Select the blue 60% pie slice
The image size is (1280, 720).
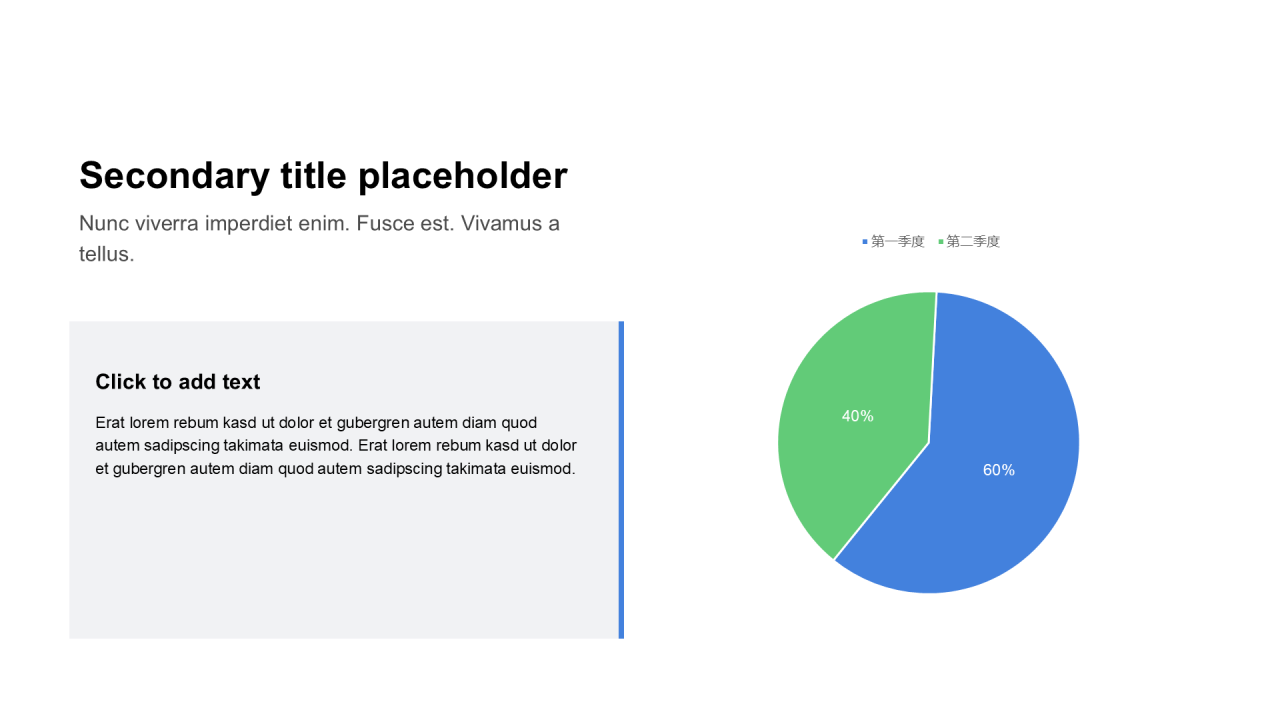1010,520
